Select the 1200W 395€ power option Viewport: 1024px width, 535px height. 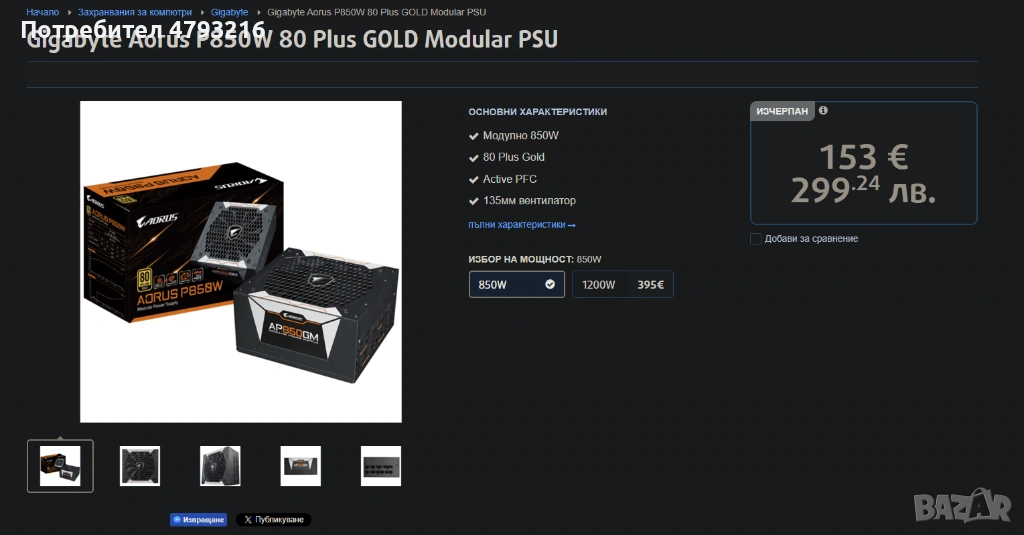622,284
